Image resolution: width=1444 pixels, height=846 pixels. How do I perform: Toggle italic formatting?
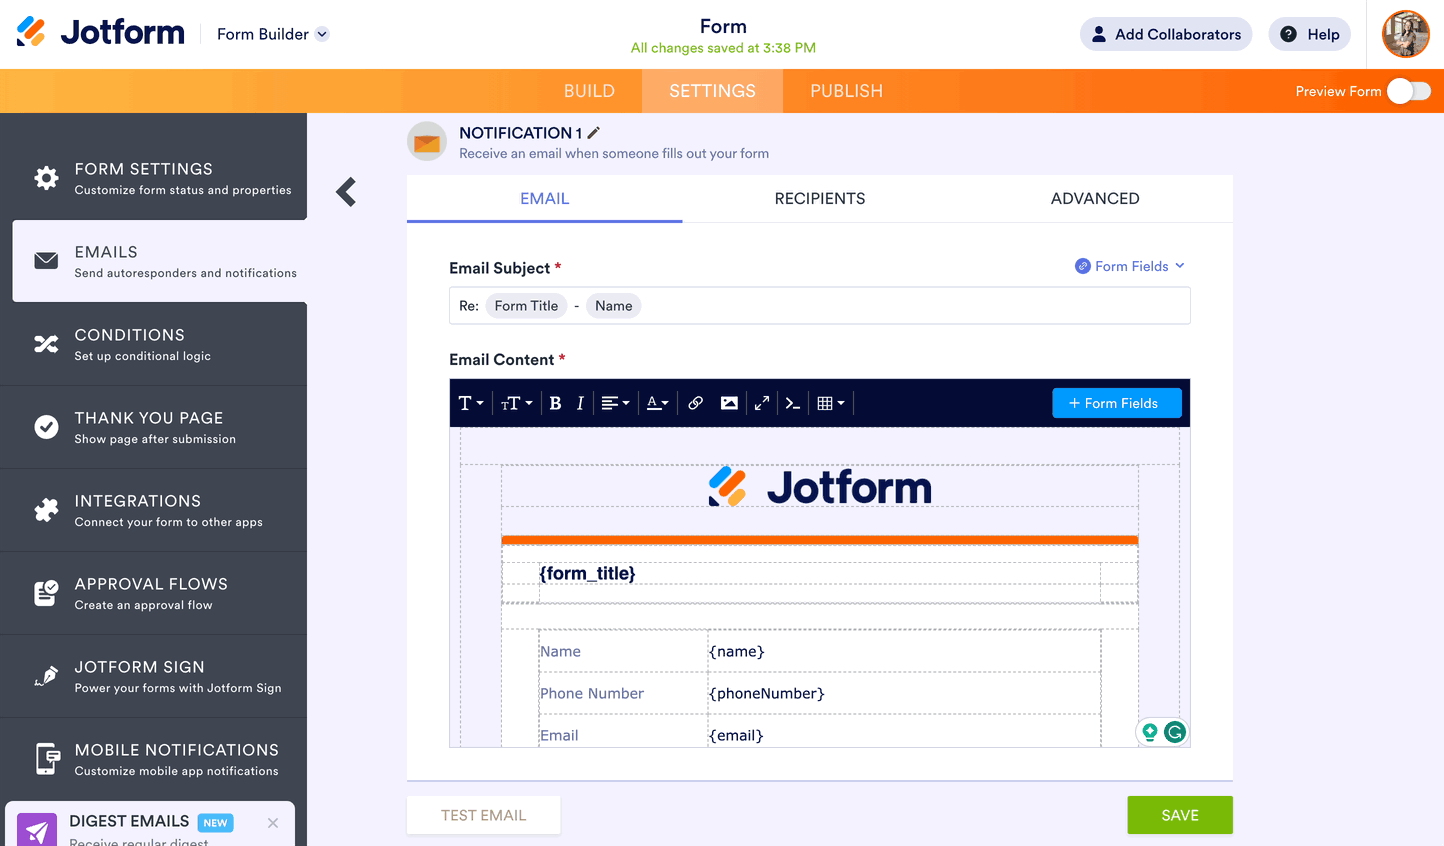coord(580,403)
